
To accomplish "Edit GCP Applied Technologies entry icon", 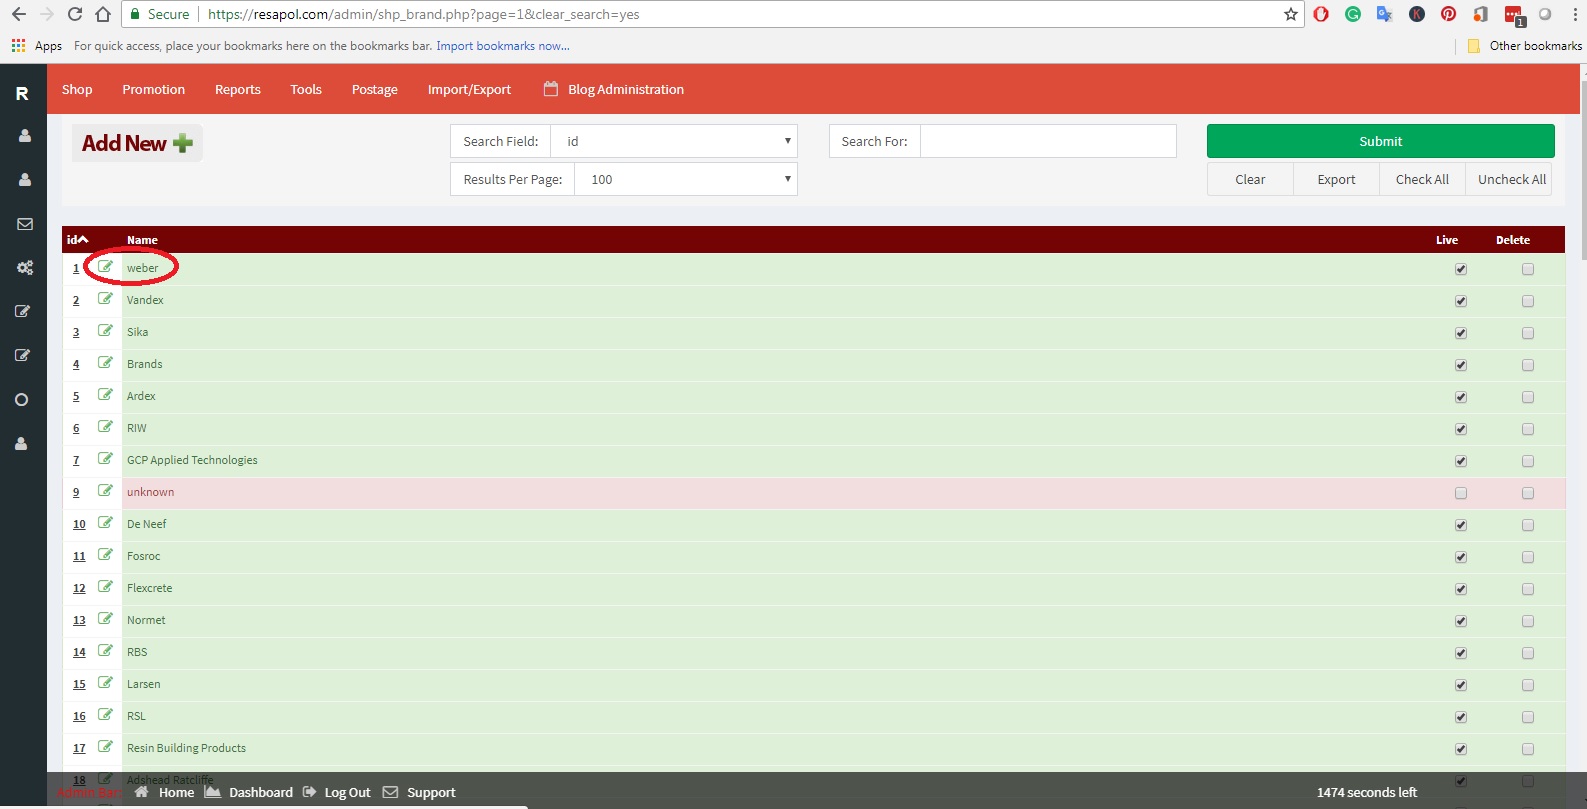I will point(105,459).
